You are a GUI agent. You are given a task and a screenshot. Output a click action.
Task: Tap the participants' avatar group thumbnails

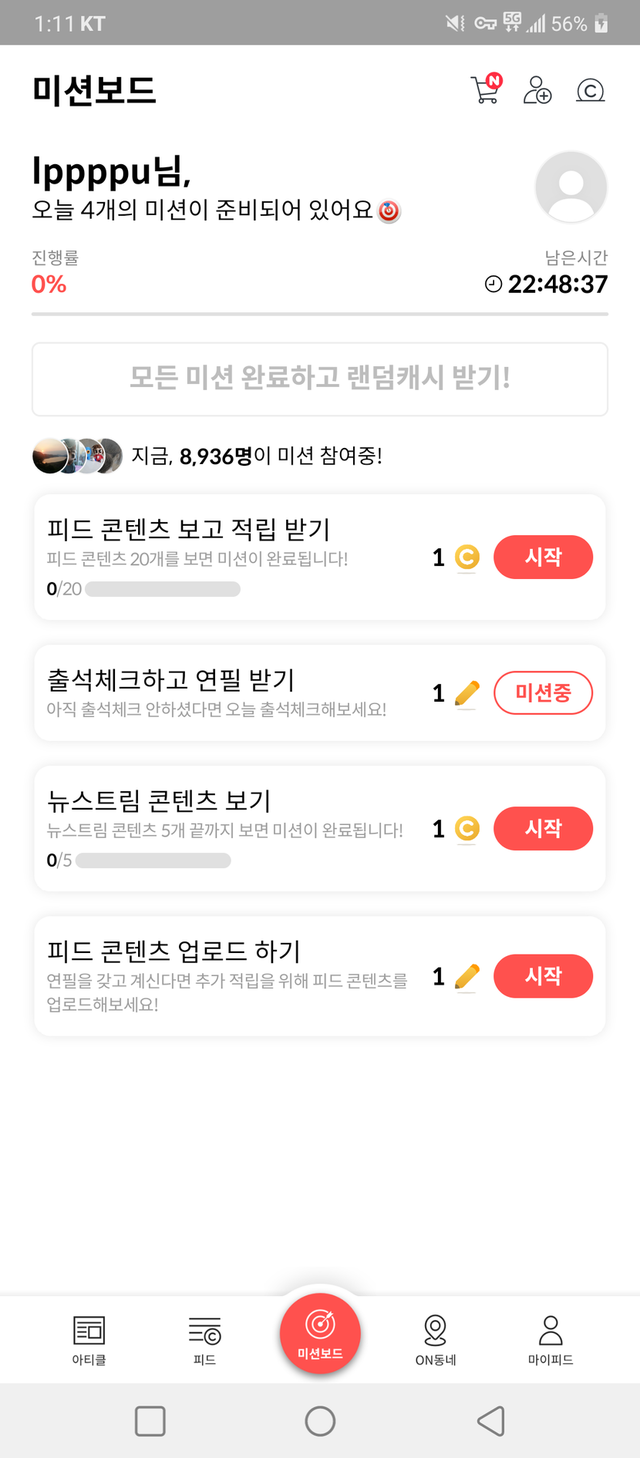tap(77, 456)
